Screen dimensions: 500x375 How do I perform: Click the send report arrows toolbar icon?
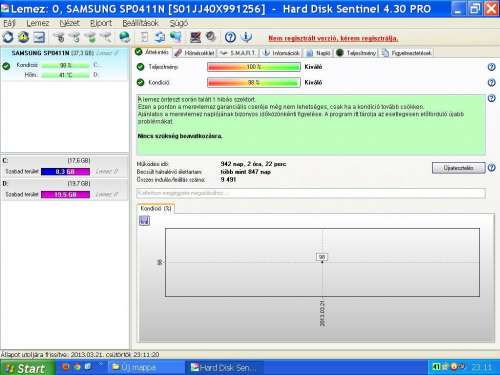coord(160,37)
